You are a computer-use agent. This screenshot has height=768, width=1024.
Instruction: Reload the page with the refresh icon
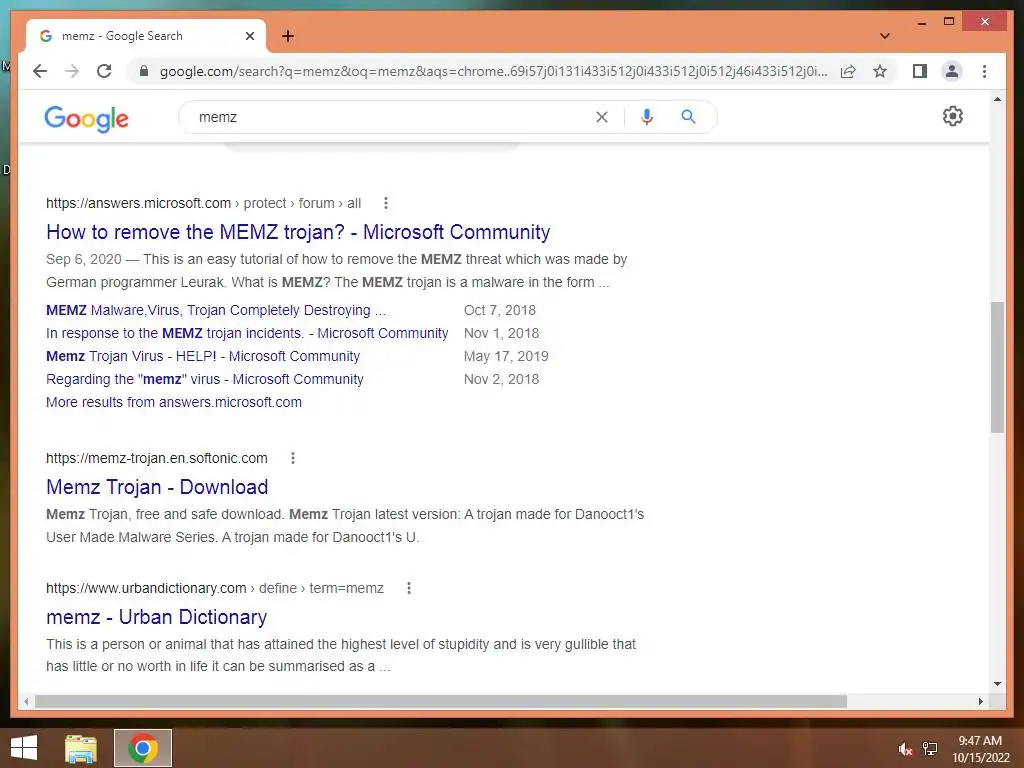[104, 71]
